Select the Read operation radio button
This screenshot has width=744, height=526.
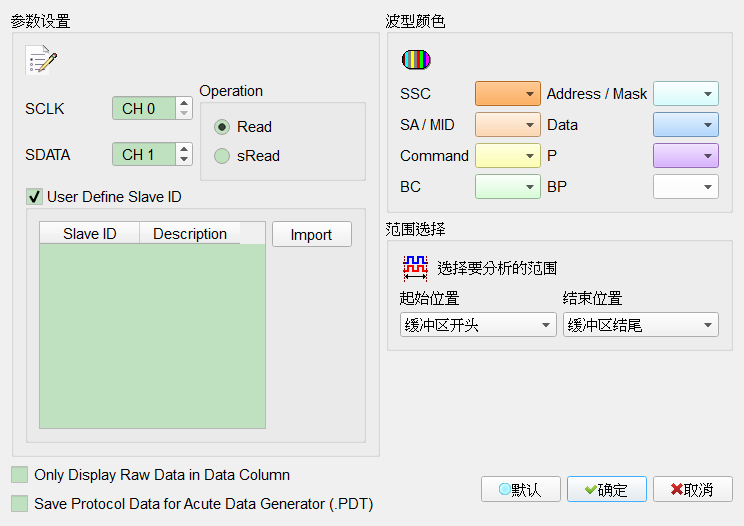click(x=222, y=127)
